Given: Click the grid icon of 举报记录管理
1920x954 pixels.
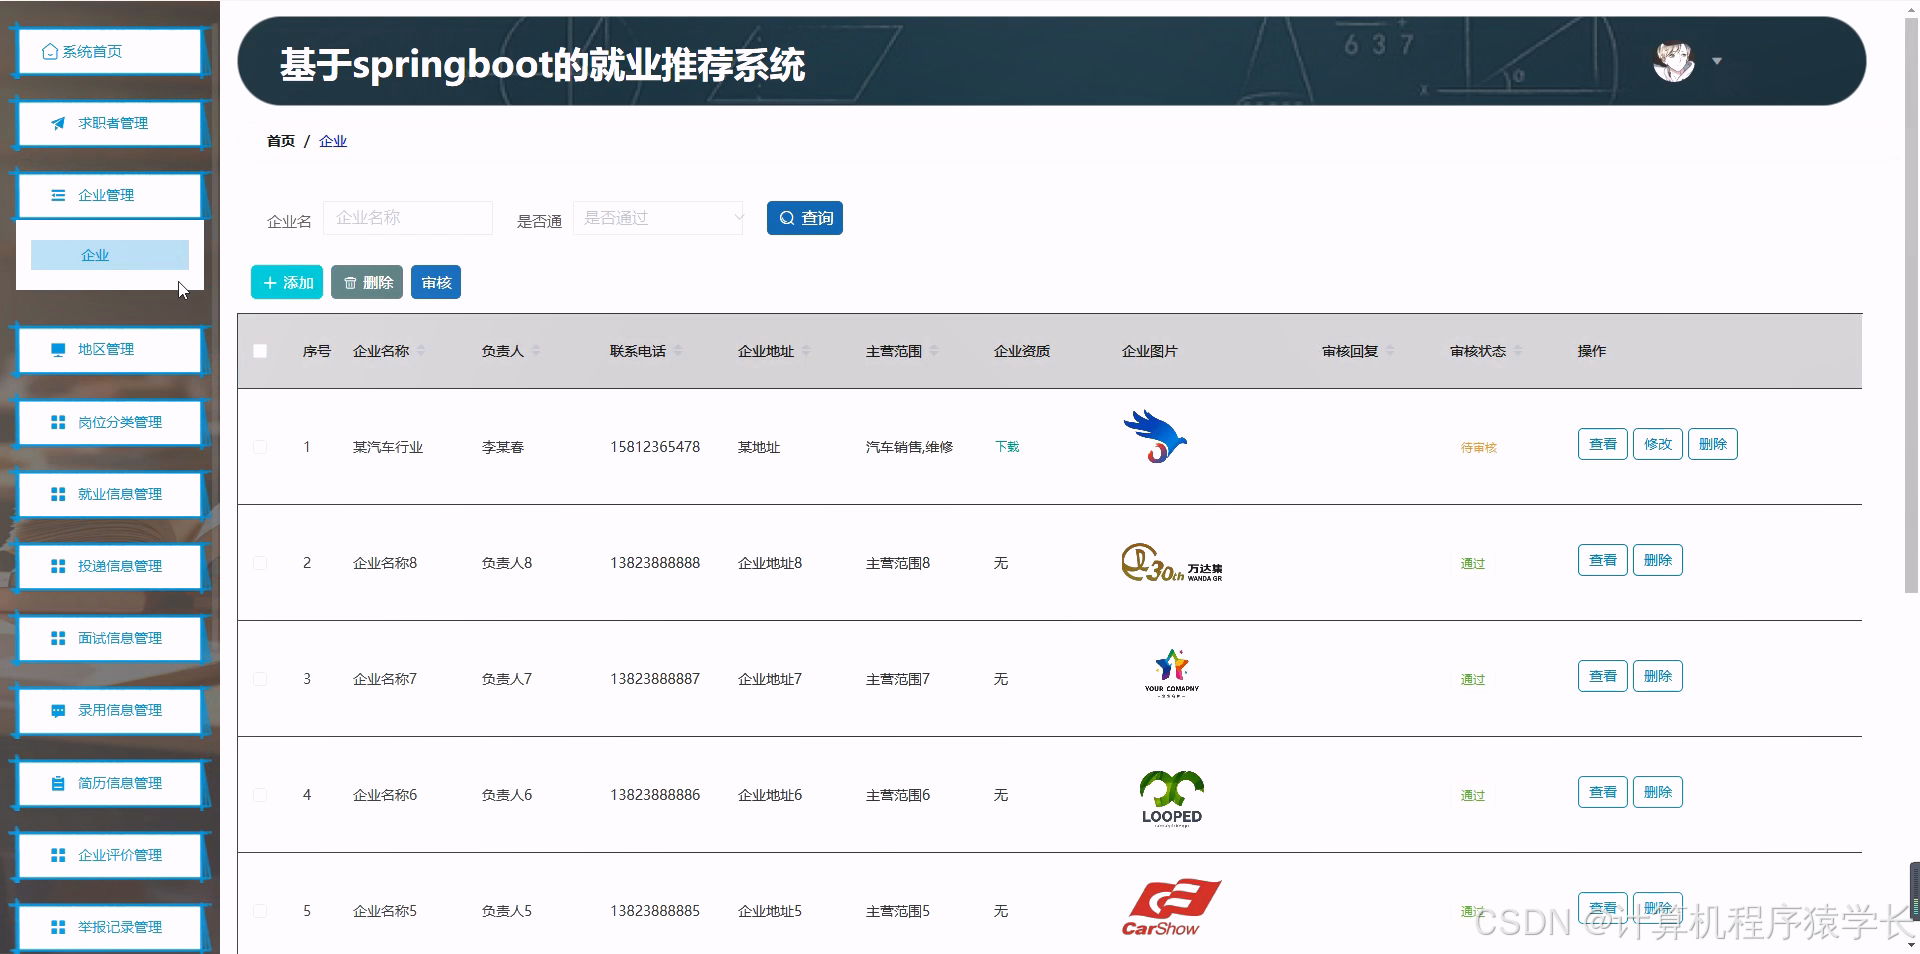Looking at the screenshot, I should (58, 927).
